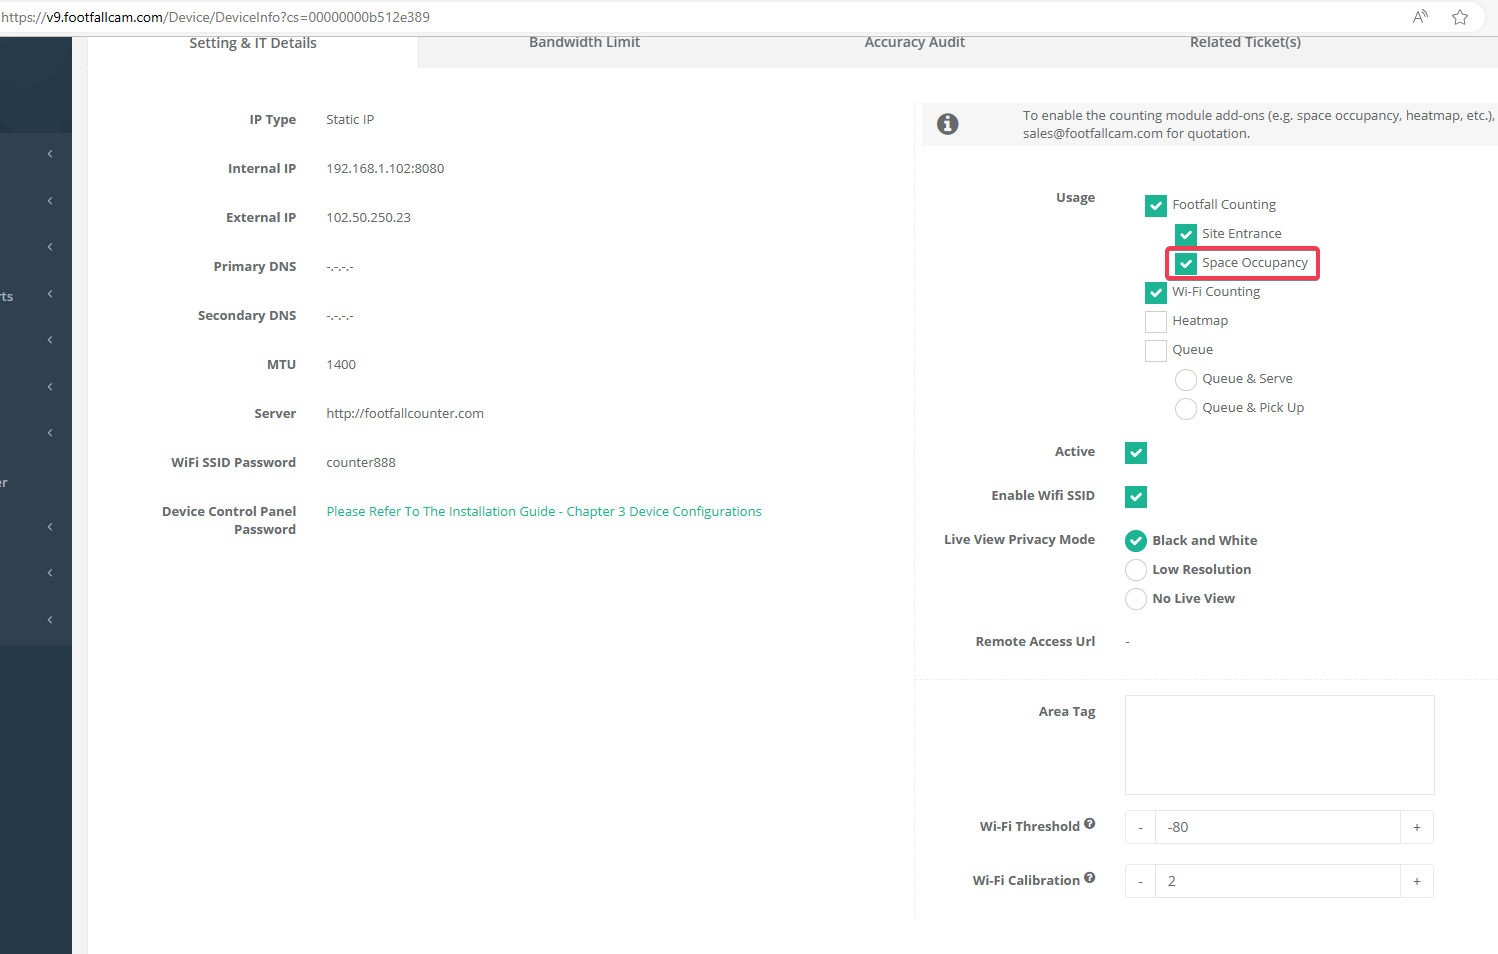Select the Low Resolution privacy mode
The width and height of the screenshot is (1498, 954).
point(1136,569)
